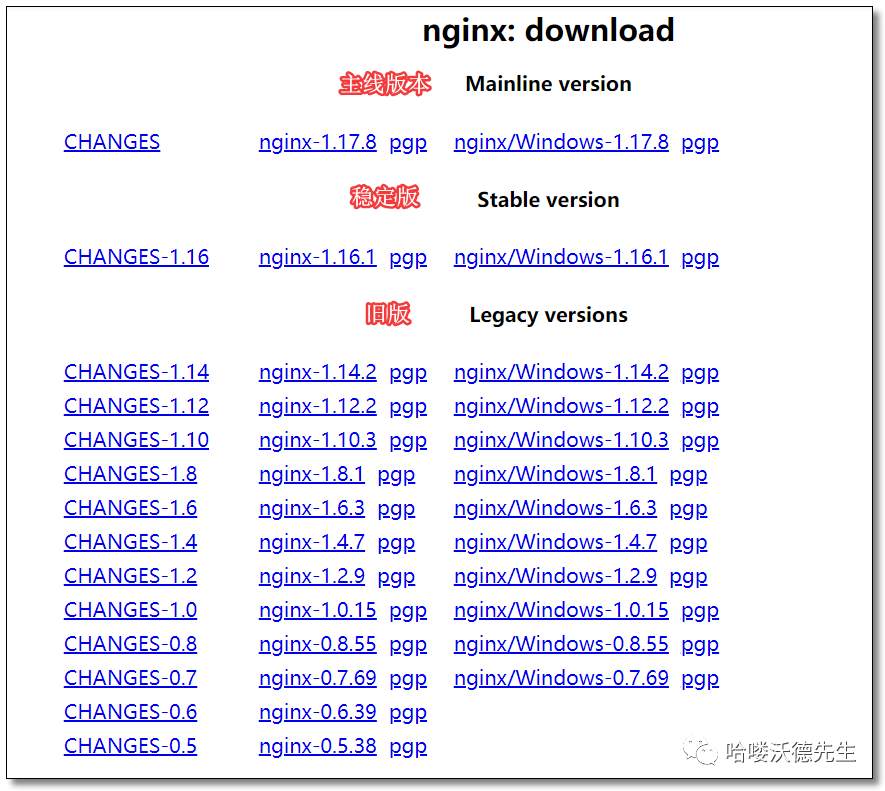The width and height of the screenshot is (885, 791).
Task: Download nginx-1.17.8 source
Action: [x=317, y=142]
